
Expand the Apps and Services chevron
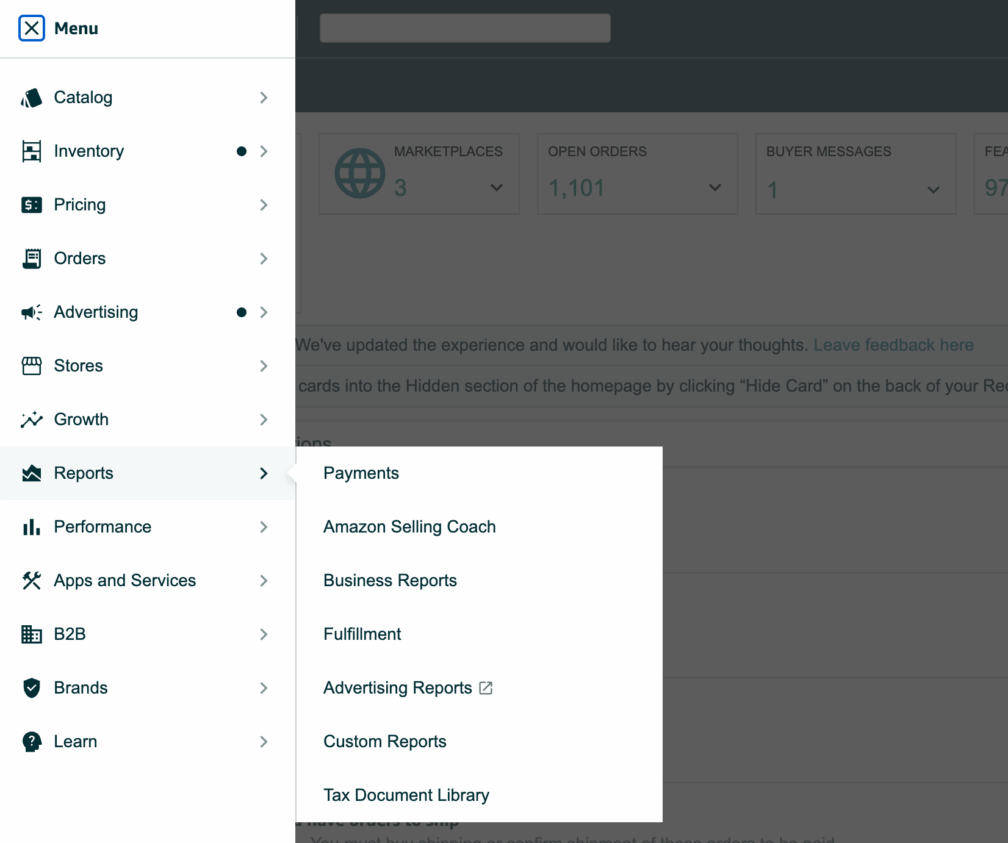pyautogui.click(x=264, y=581)
